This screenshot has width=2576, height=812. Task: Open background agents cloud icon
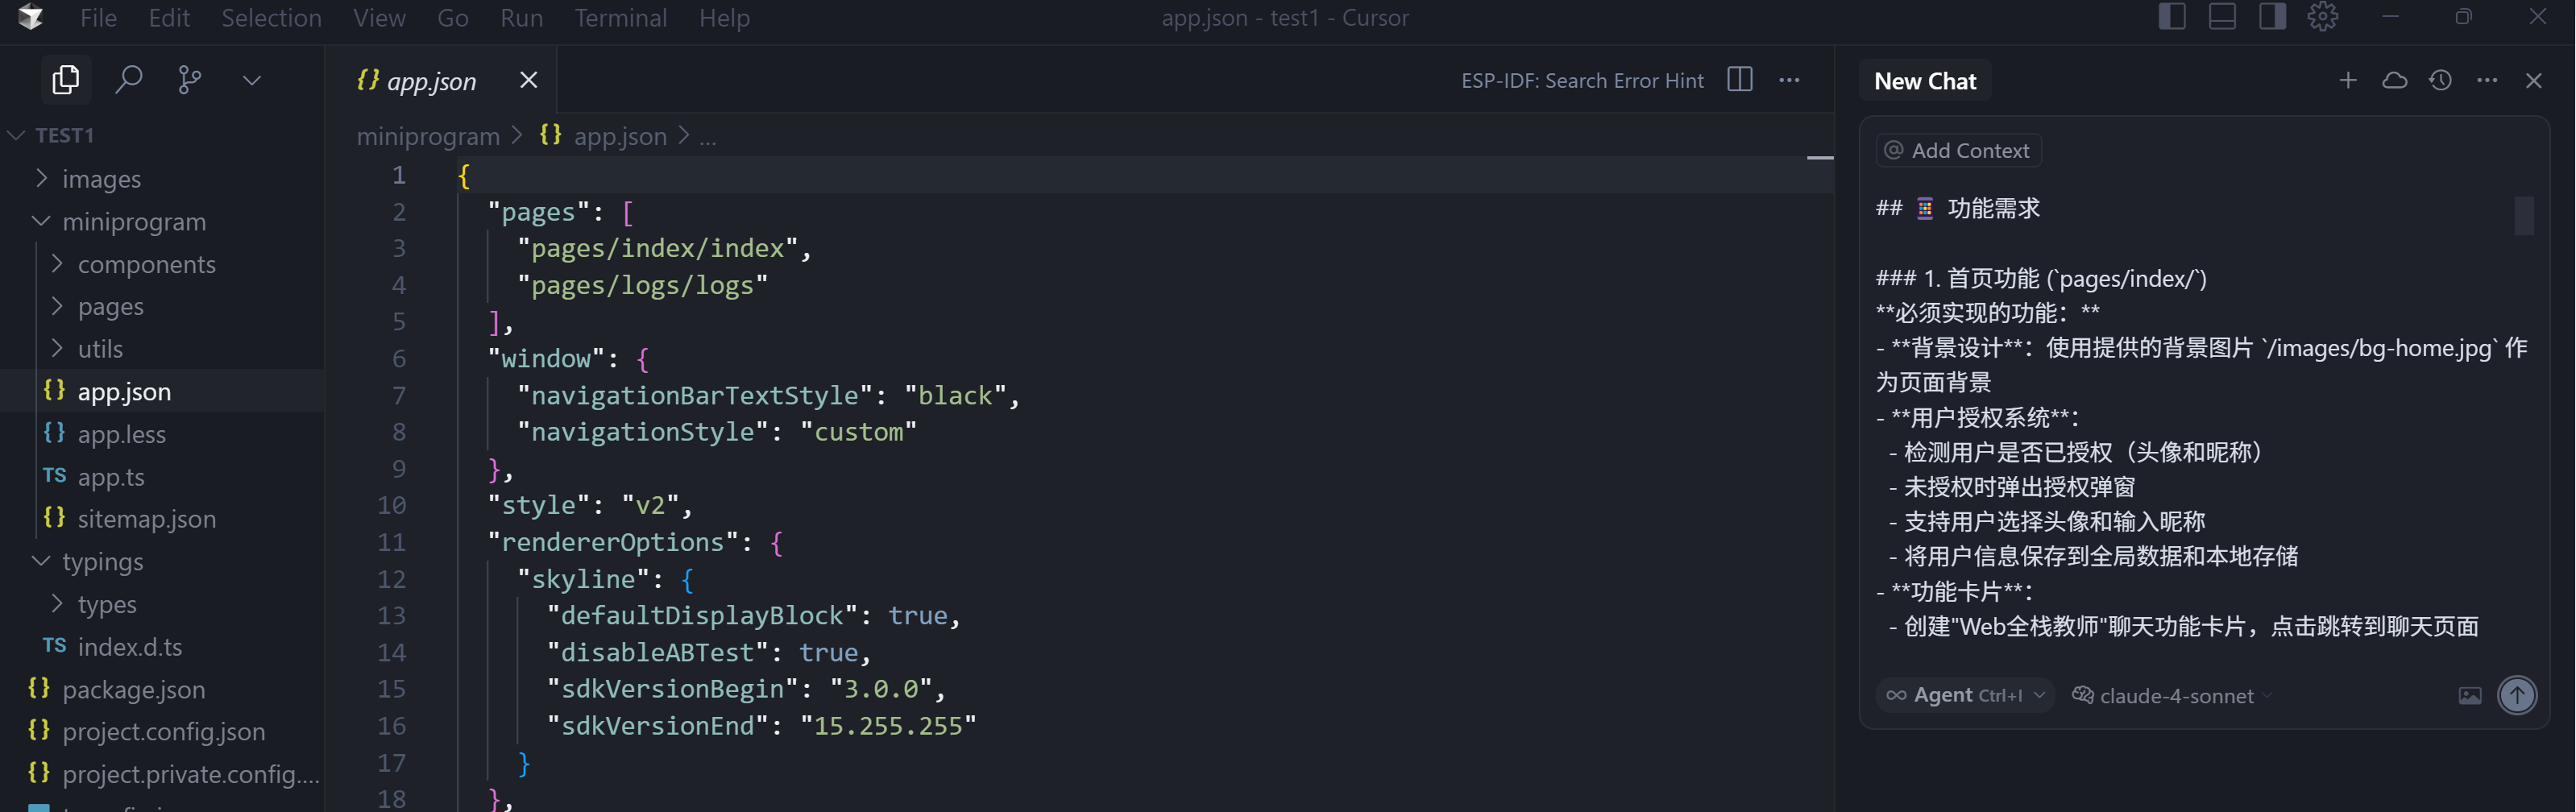(x=2394, y=80)
